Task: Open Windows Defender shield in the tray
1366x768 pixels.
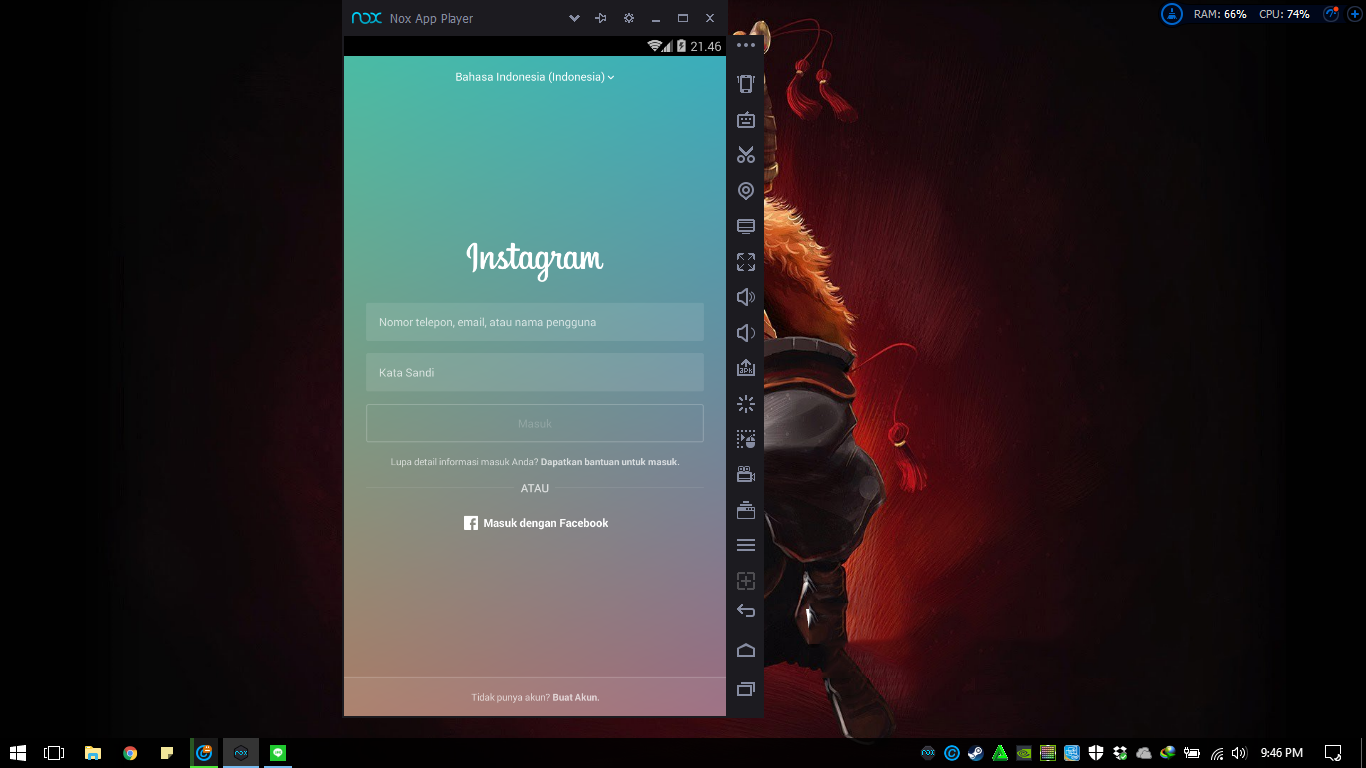Action: tap(1096, 753)
